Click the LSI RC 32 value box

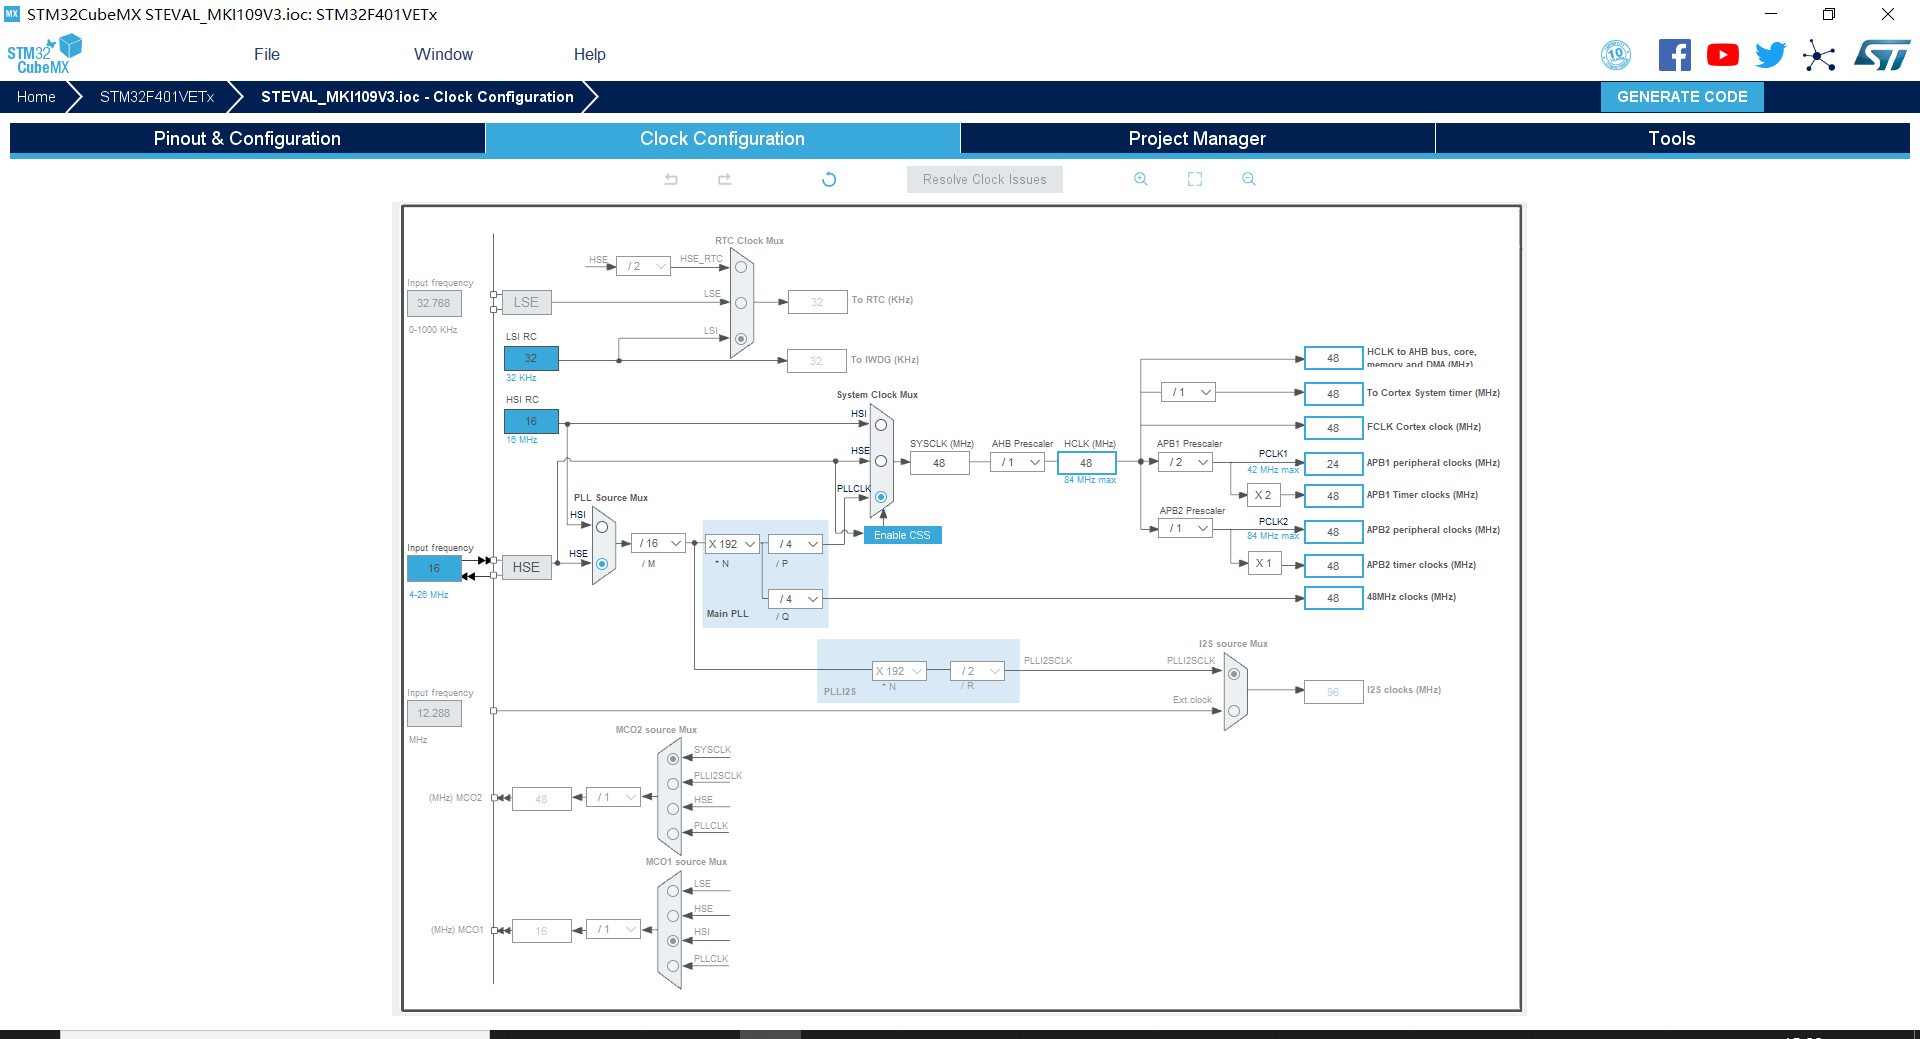[531, 358]
